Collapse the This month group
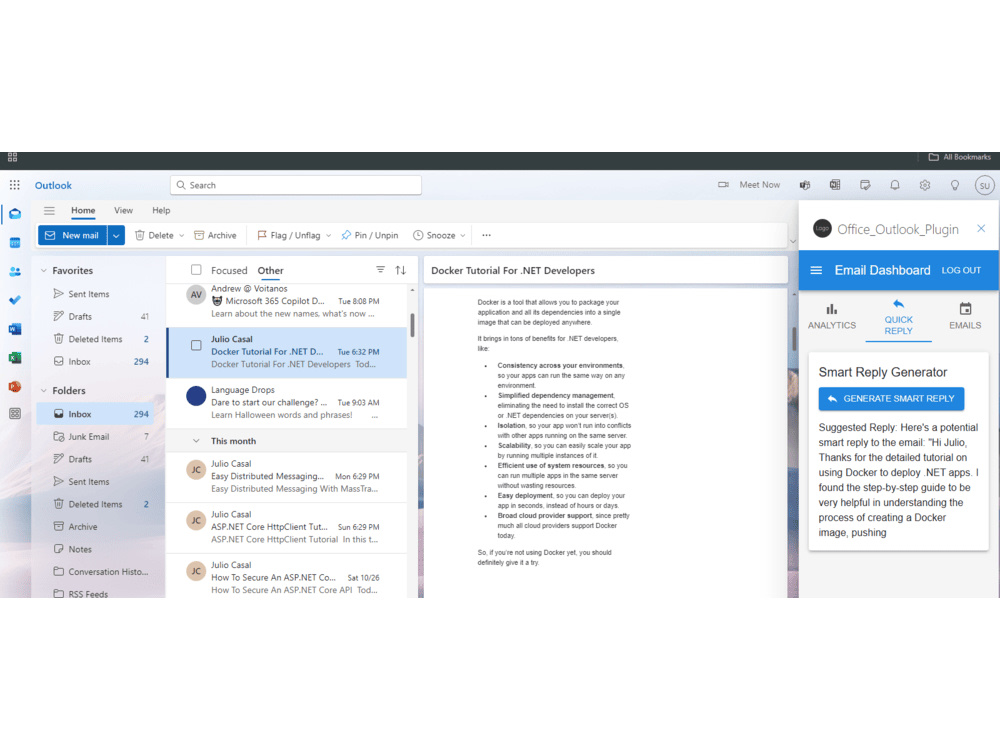Viewport: 1000px width, 750px height. click(x=196, y=441)
